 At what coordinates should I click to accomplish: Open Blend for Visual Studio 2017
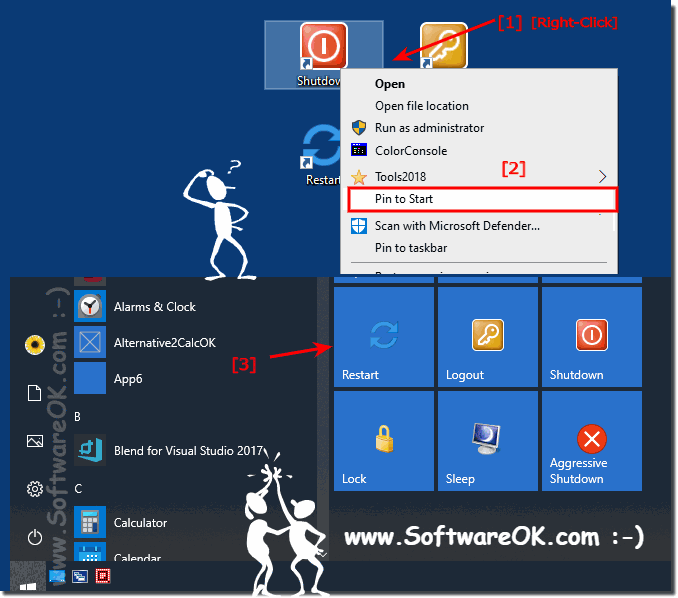(x=195, y=451)
